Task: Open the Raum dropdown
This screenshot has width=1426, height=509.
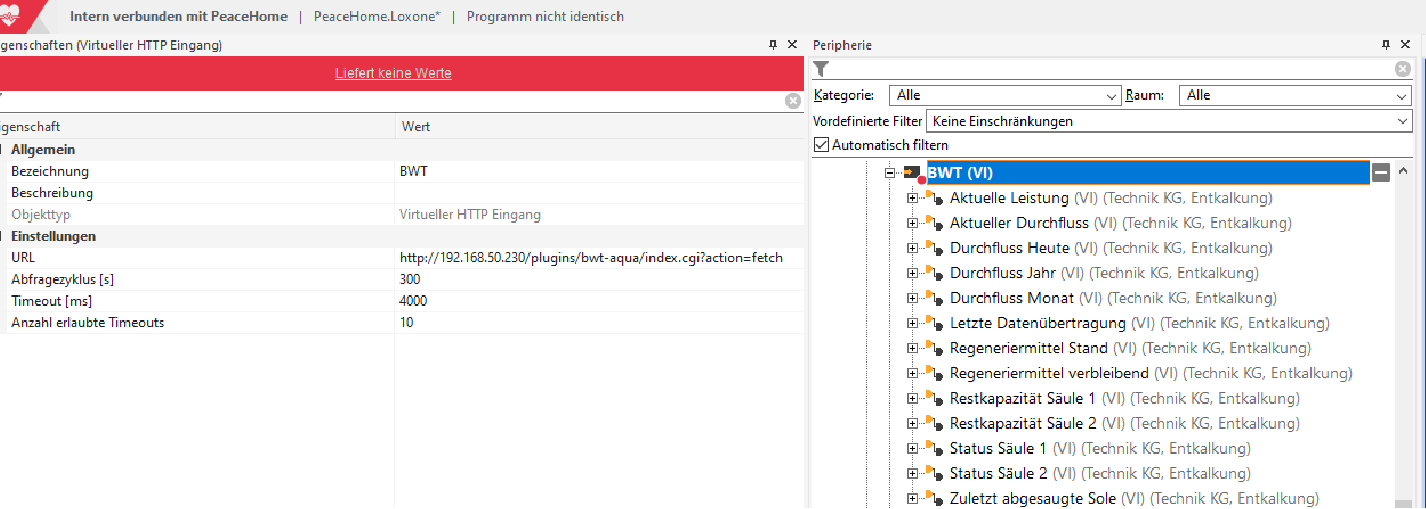Action: tap(1295, 95)
